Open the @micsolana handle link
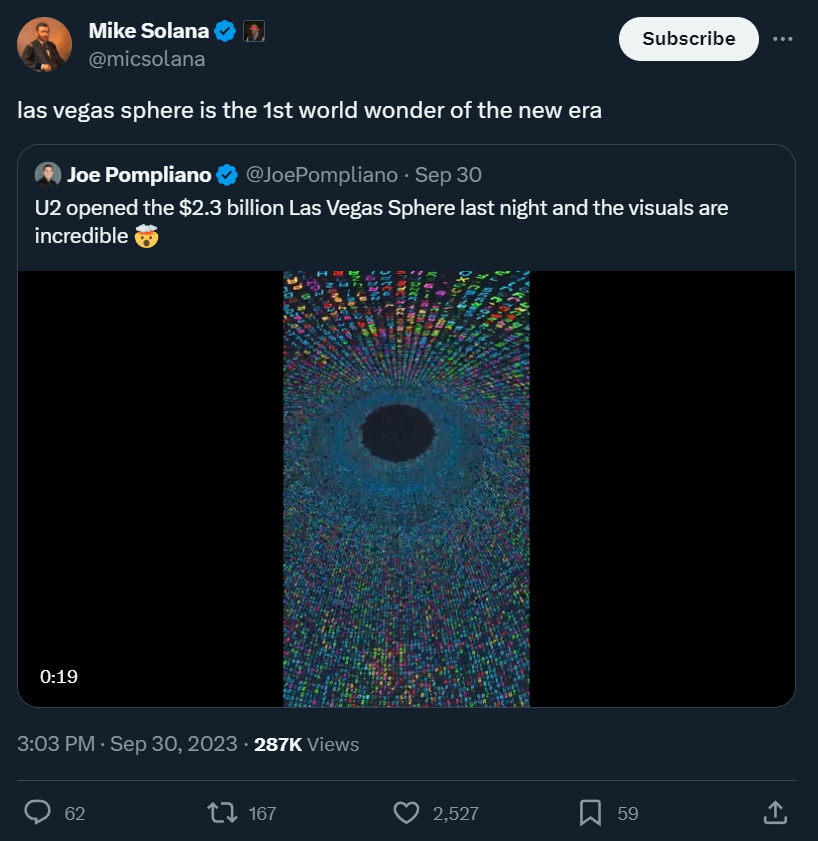 coord(147,59)
